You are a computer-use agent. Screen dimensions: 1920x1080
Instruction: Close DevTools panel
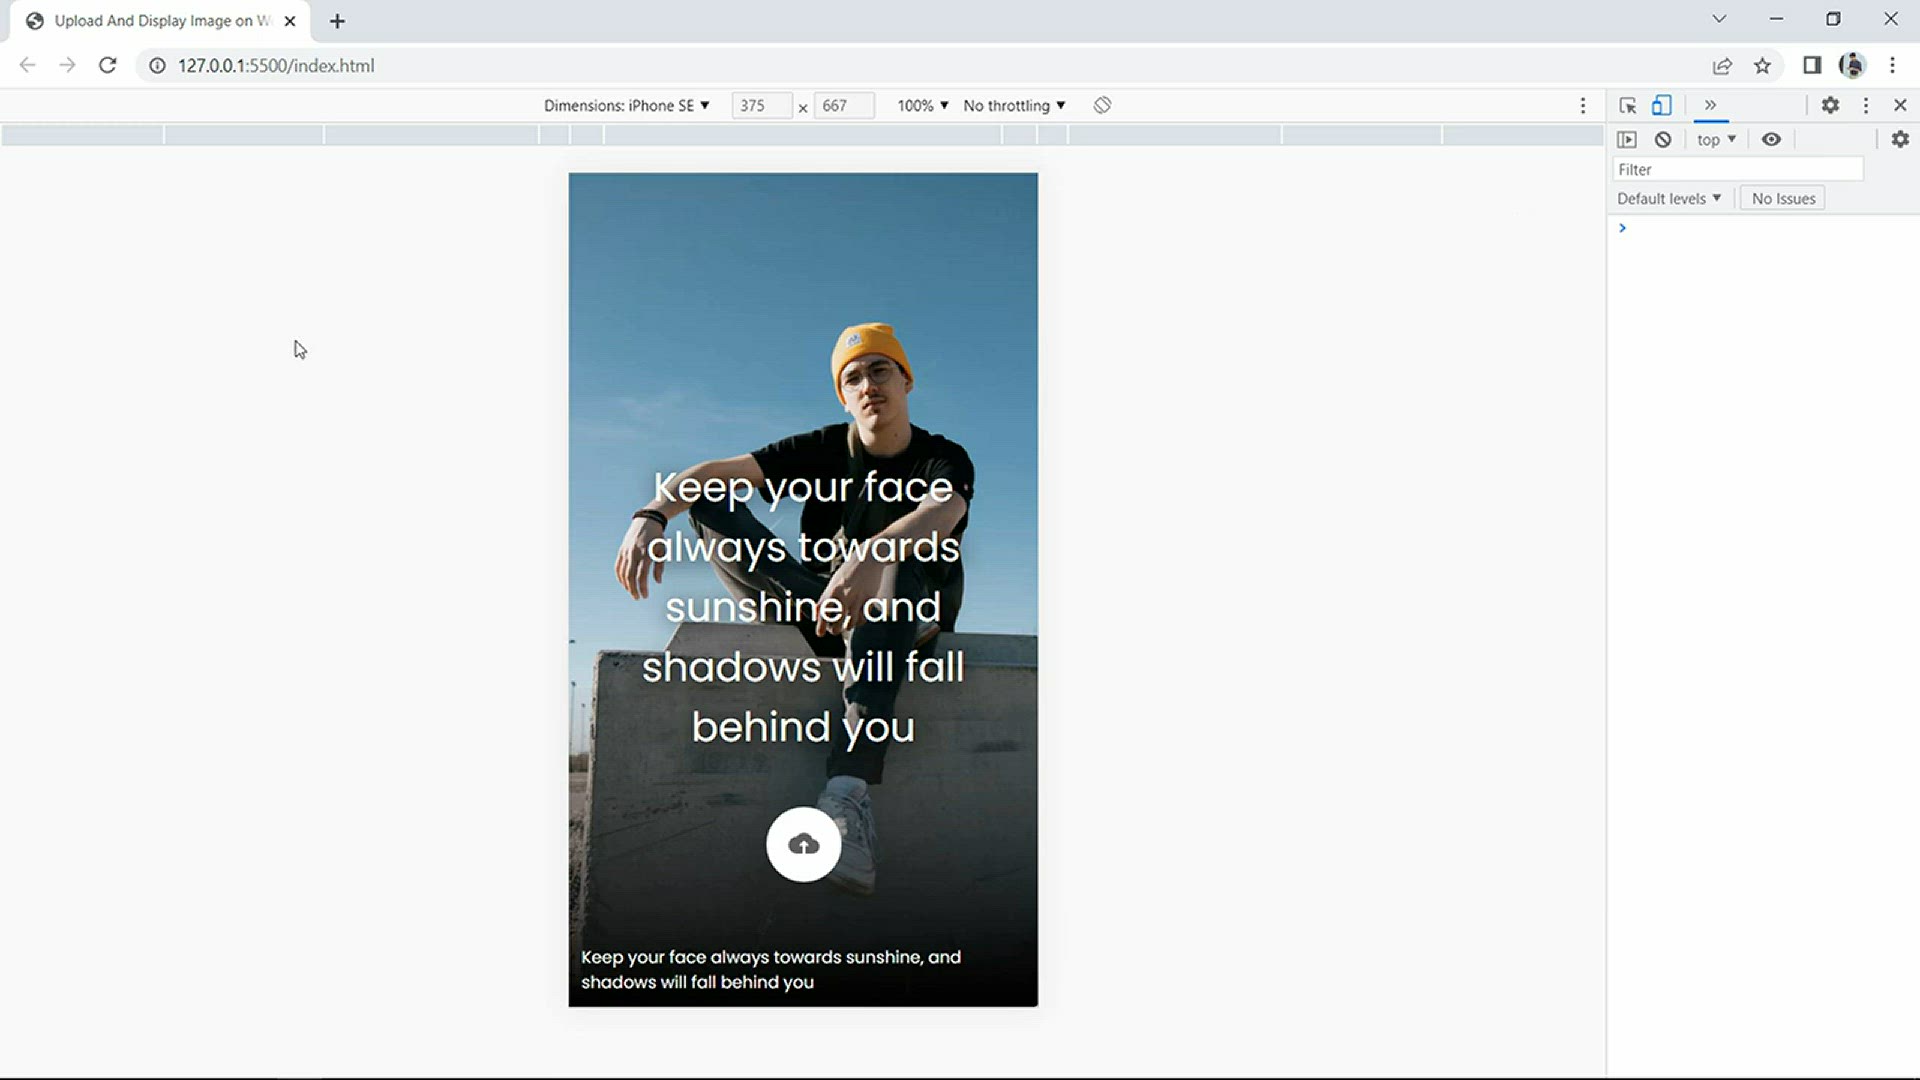1900,105
